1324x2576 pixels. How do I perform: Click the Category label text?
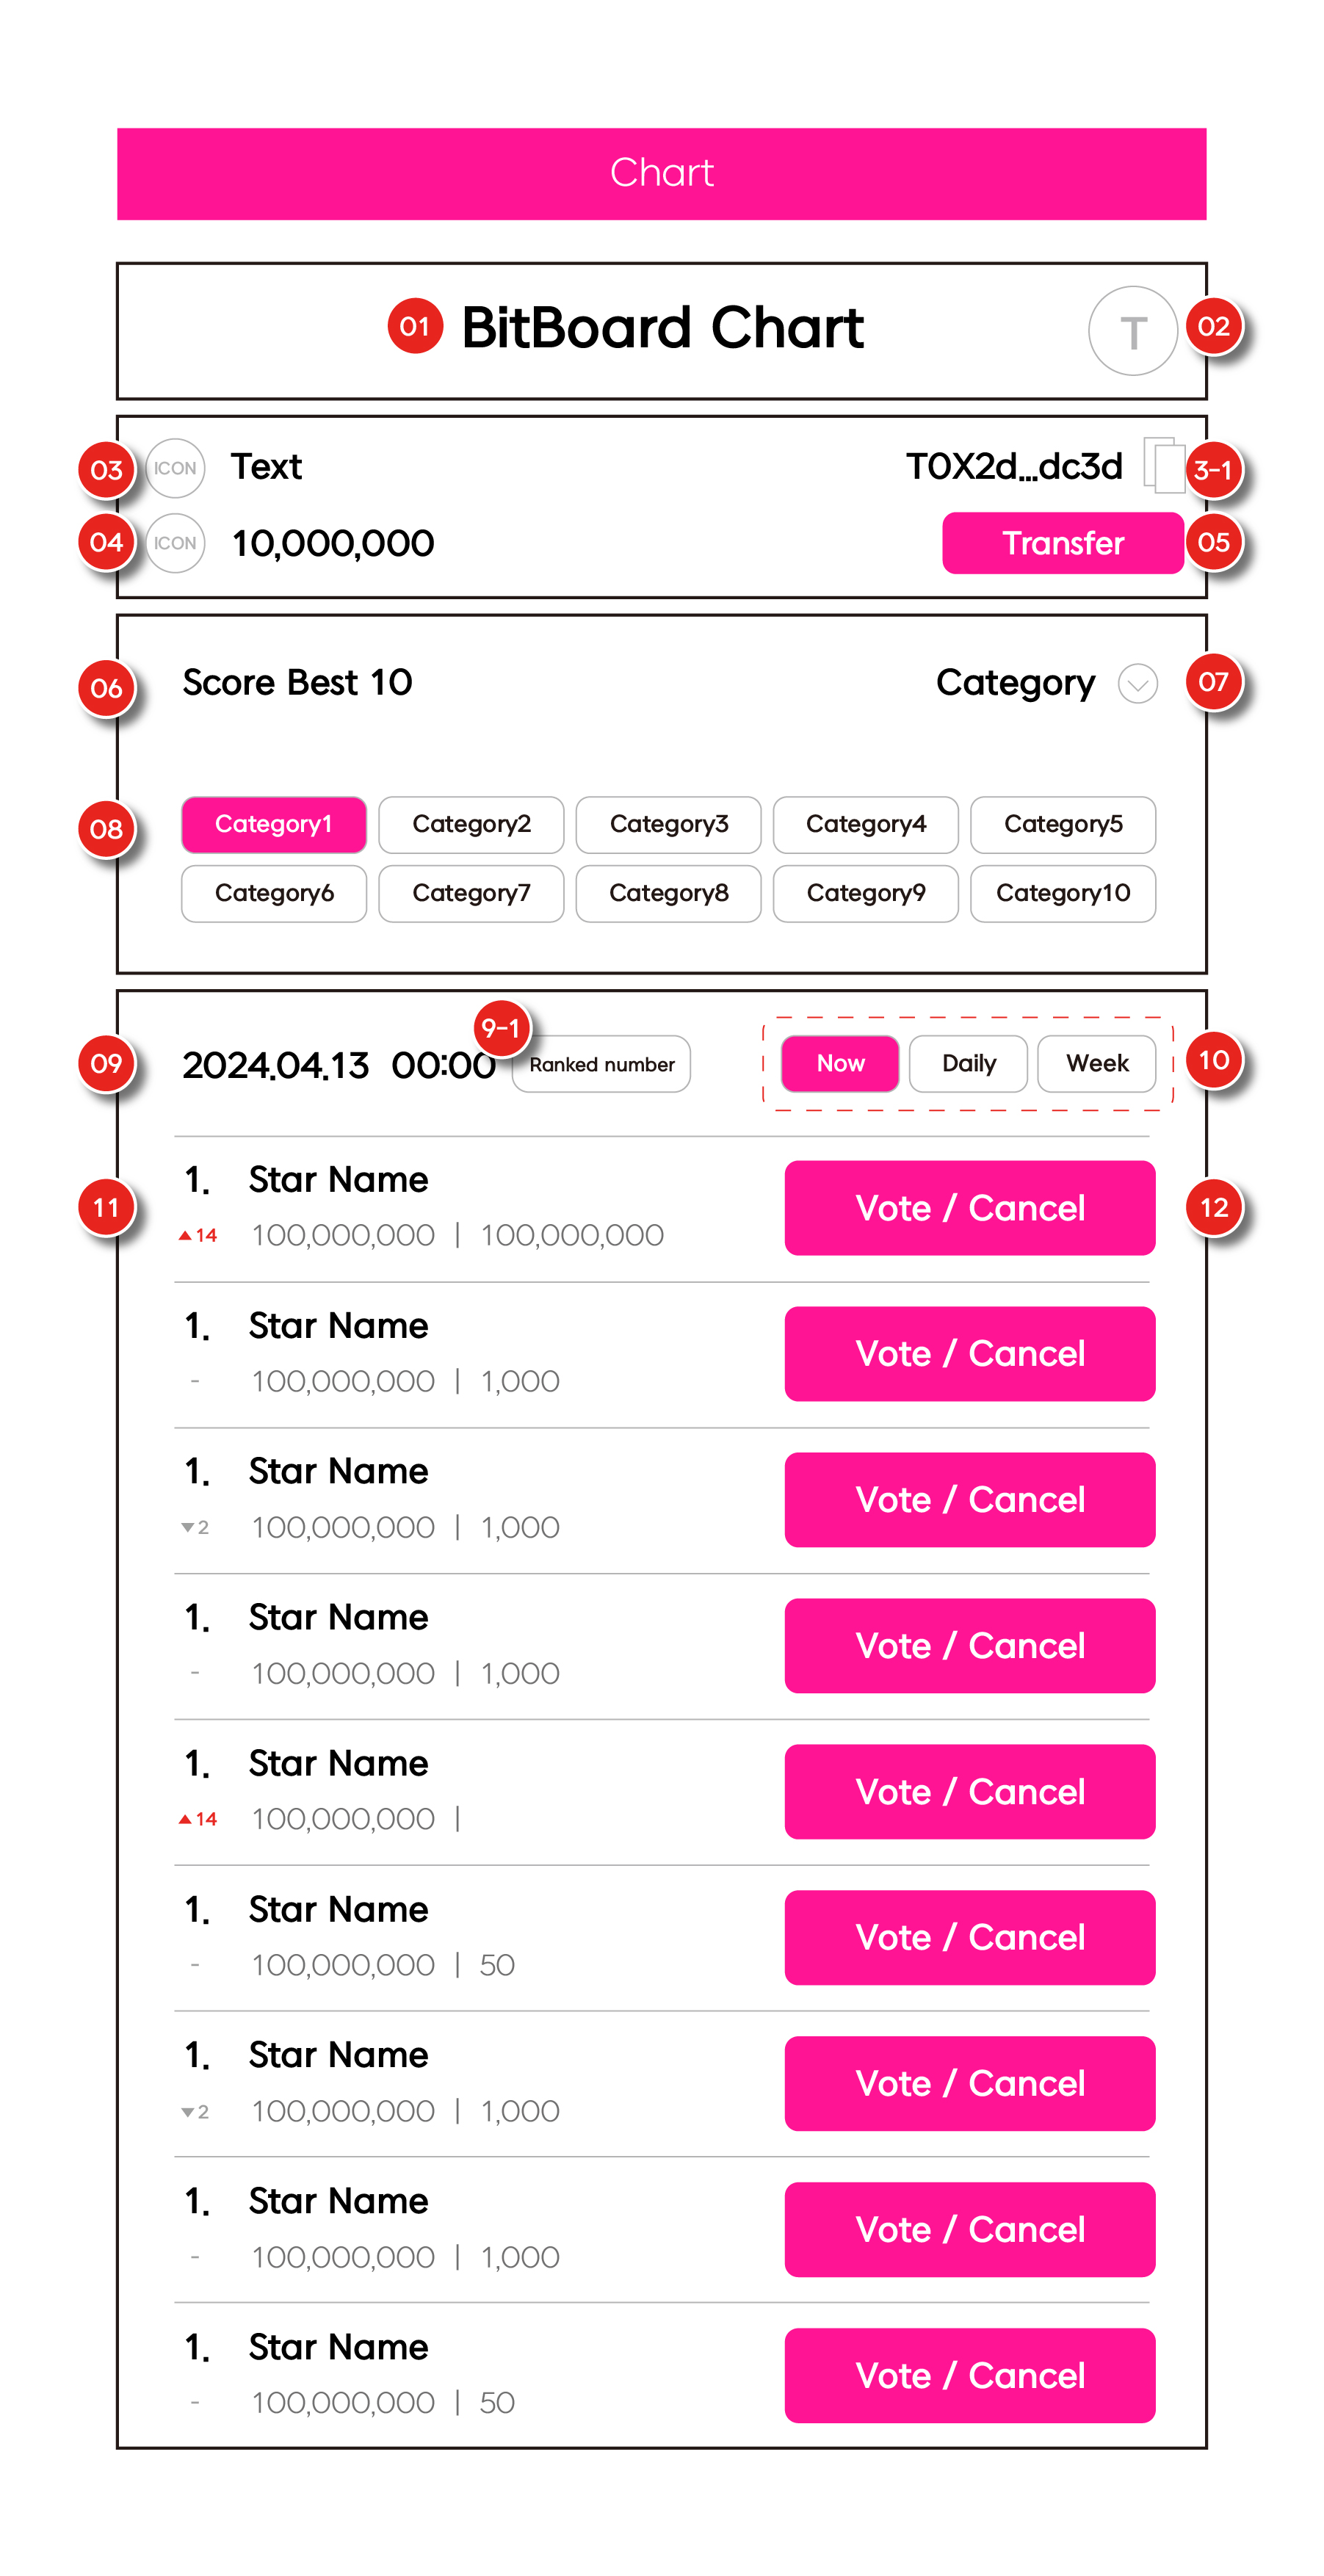1014,683
